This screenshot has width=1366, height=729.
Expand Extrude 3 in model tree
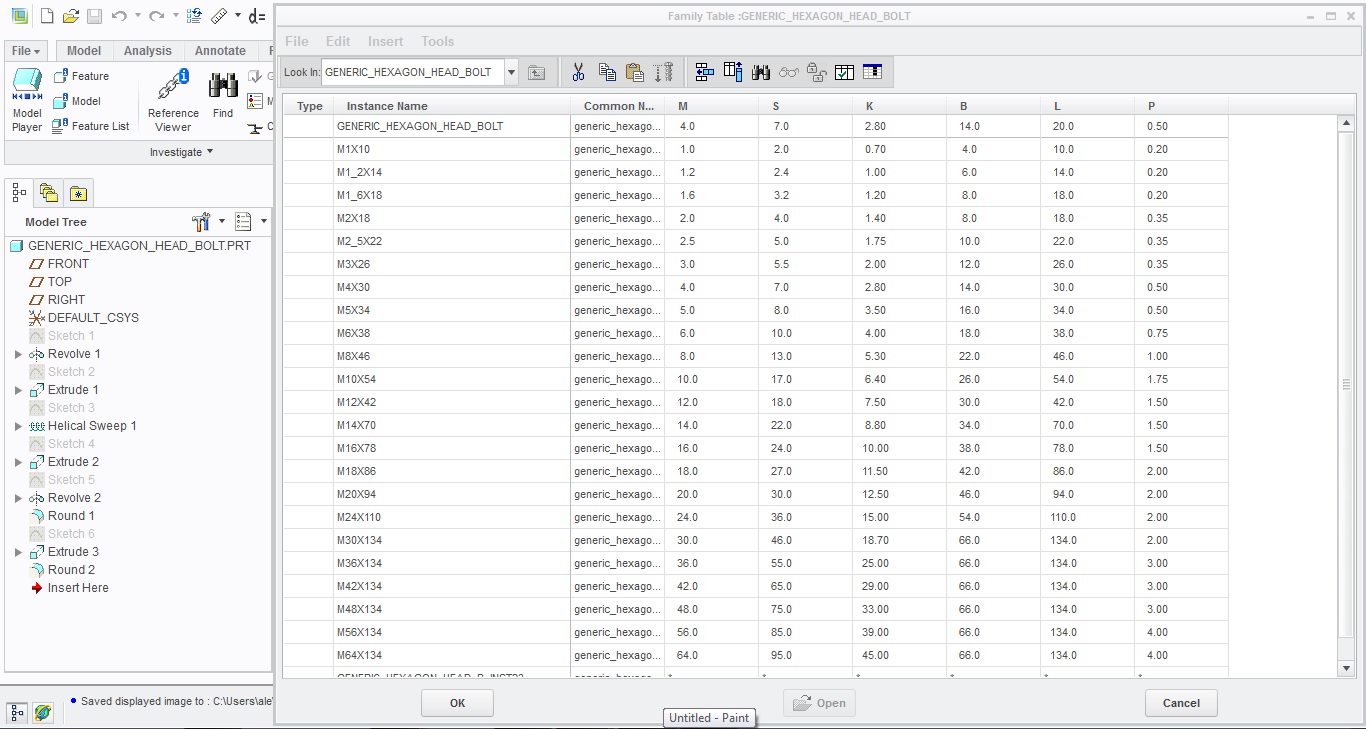point(18,552)
